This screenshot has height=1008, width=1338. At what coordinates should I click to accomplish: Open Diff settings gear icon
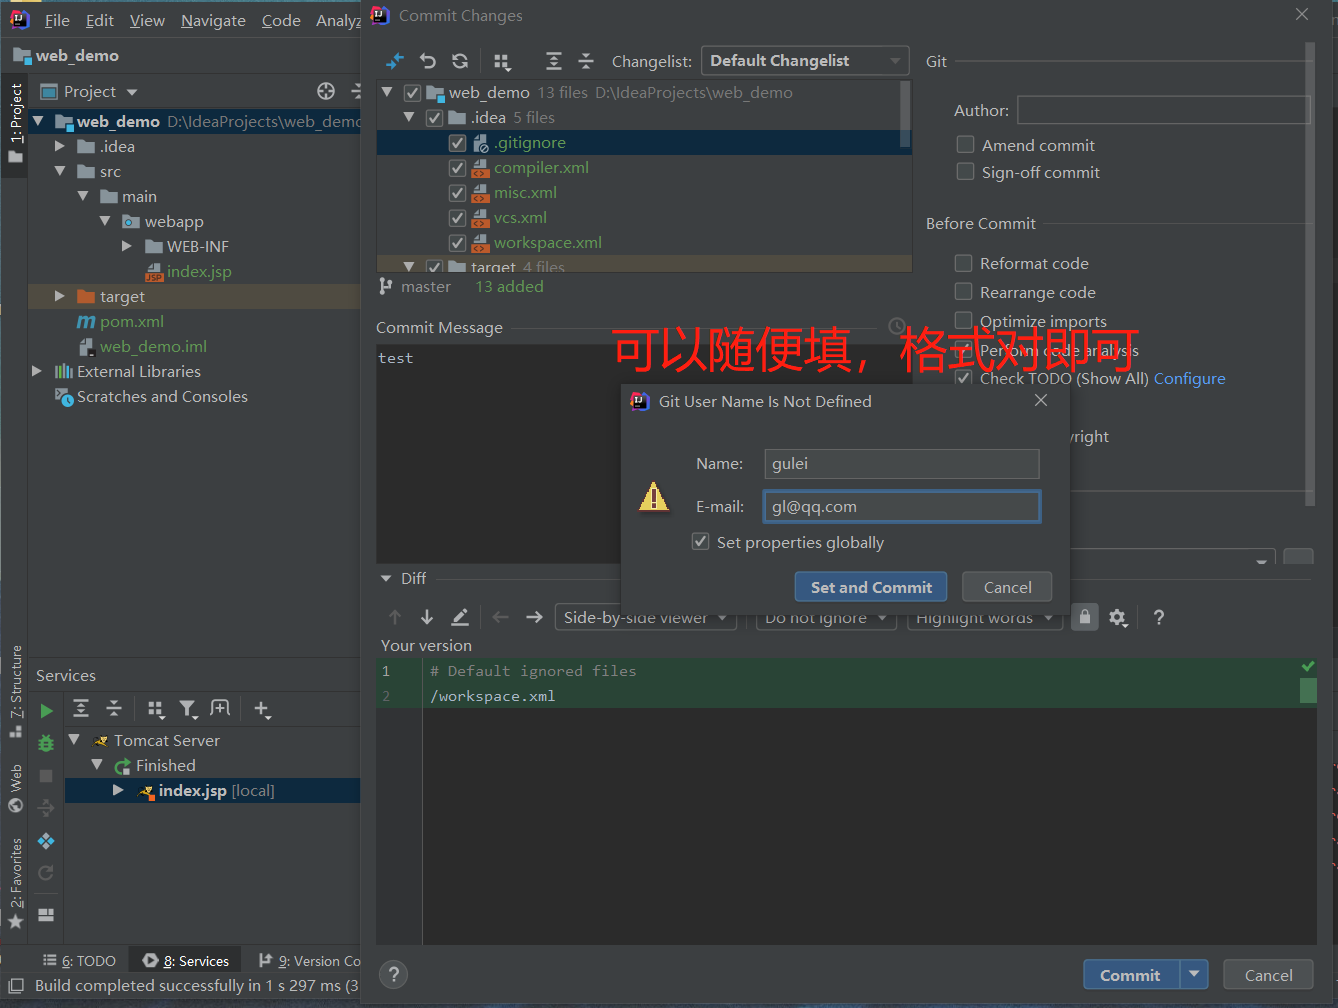point(1118,618)
